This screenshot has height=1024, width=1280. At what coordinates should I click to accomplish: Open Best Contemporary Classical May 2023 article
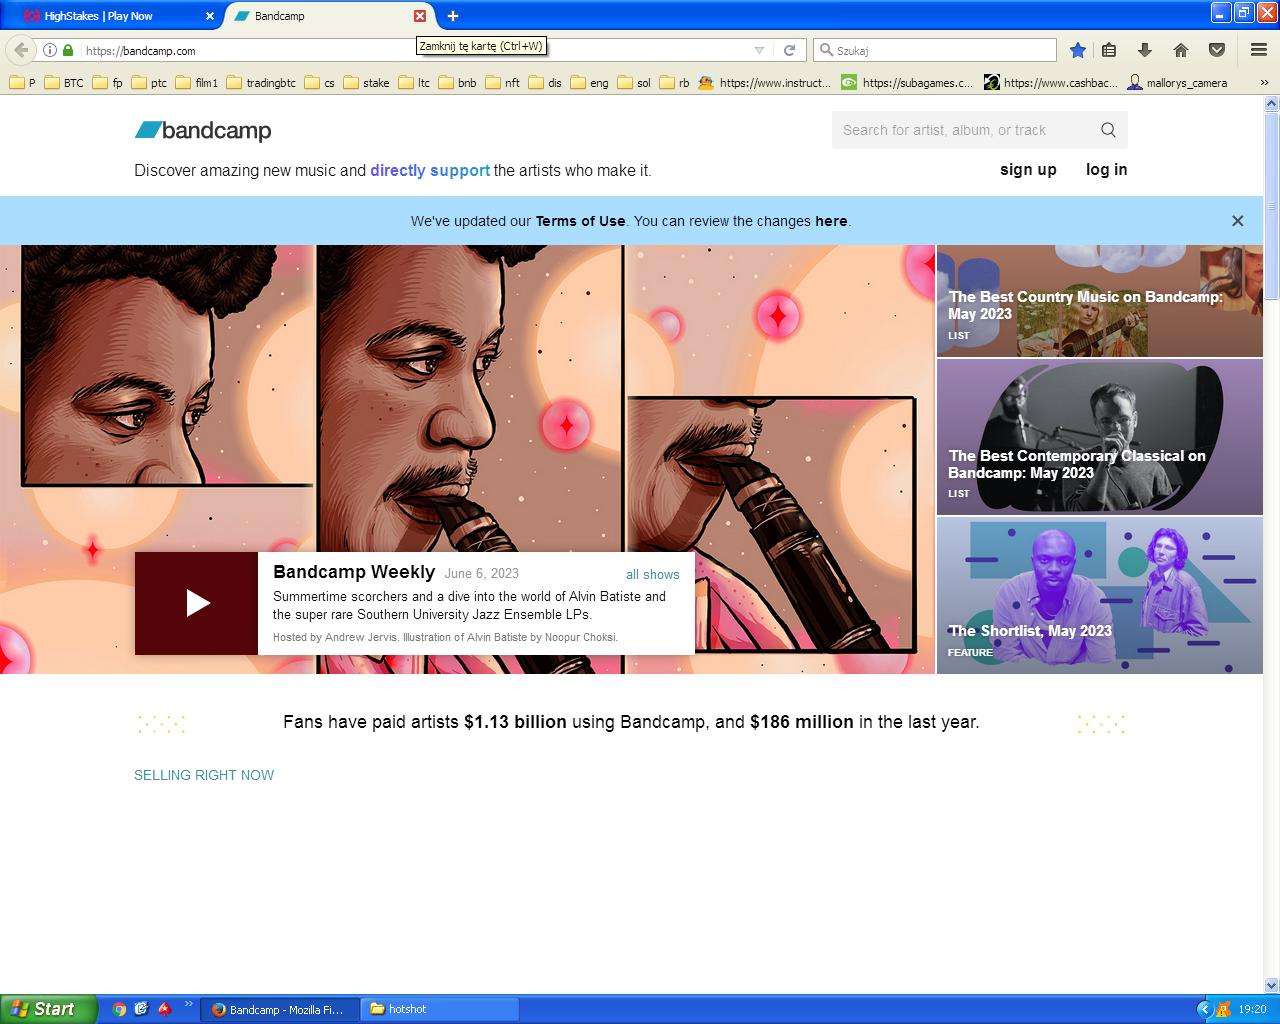pos(1099,437)
